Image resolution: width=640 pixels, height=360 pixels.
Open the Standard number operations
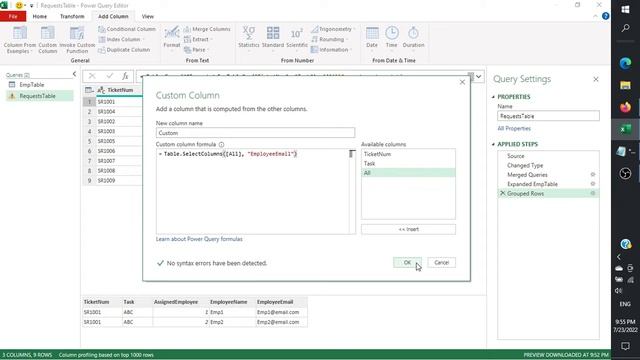coord(273,37)
